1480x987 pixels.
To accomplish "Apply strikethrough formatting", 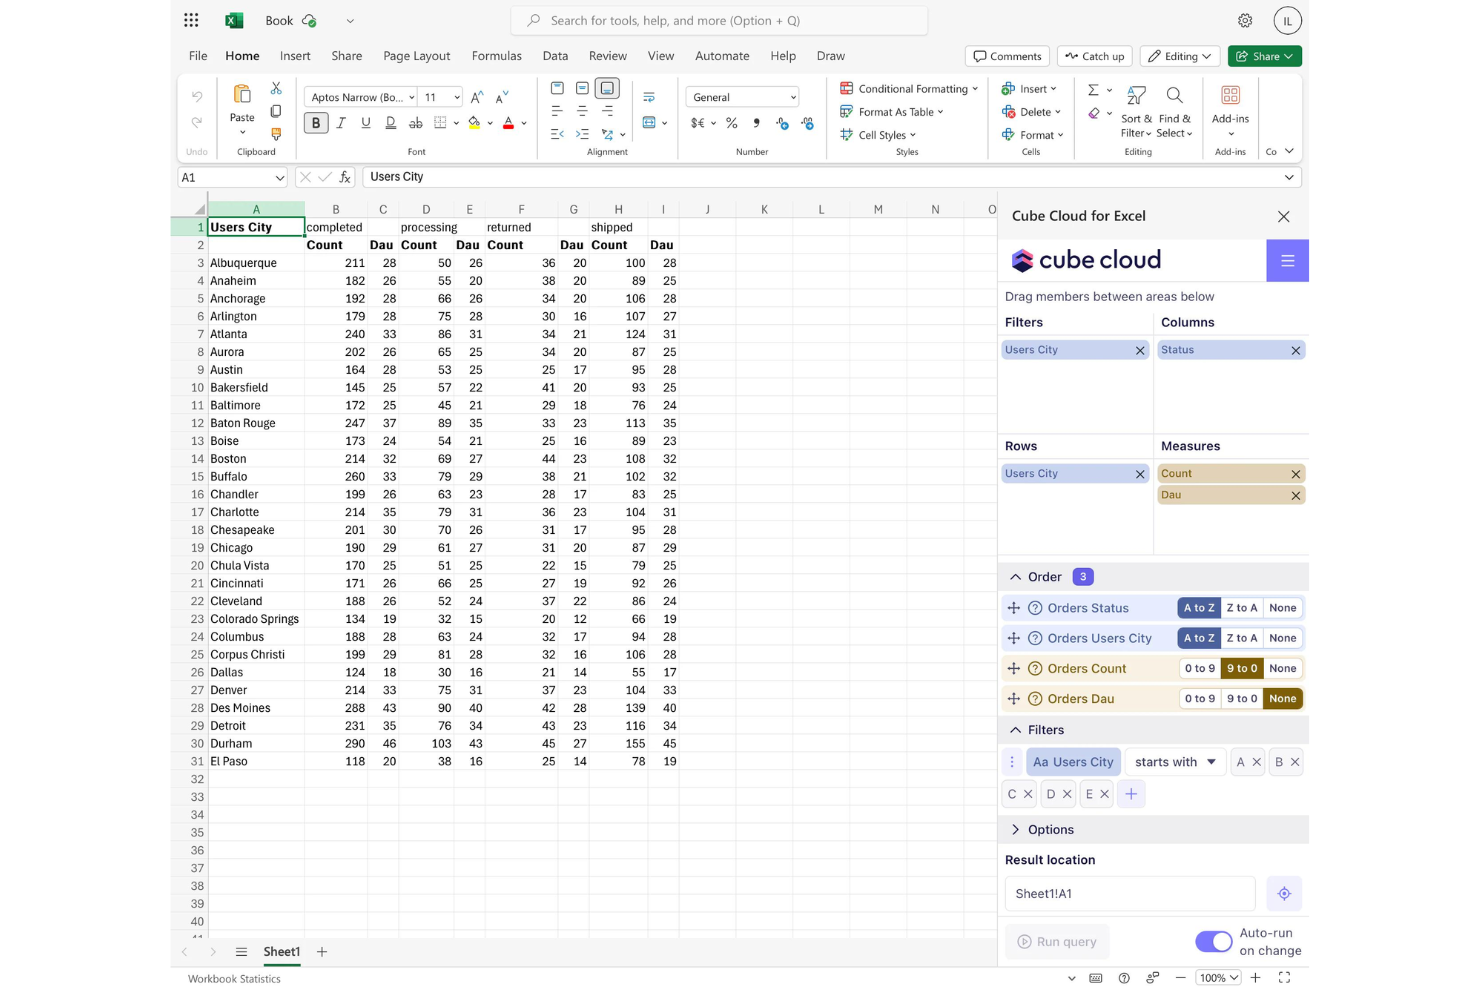I will tap(415, 123).
